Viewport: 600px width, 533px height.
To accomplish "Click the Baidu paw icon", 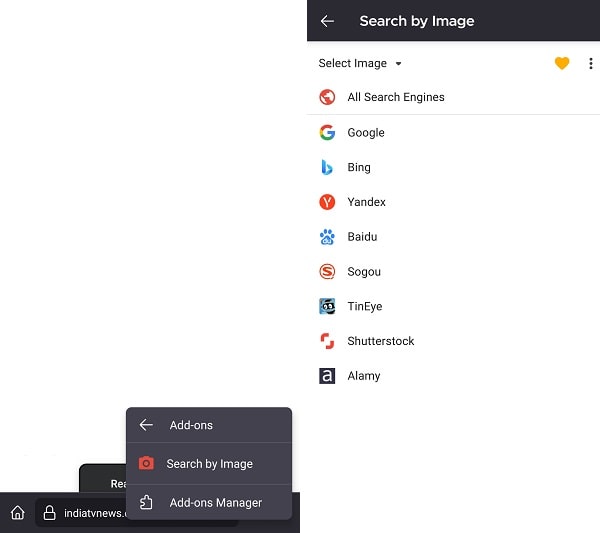I will pyautogui.click(x=327, y=237).
